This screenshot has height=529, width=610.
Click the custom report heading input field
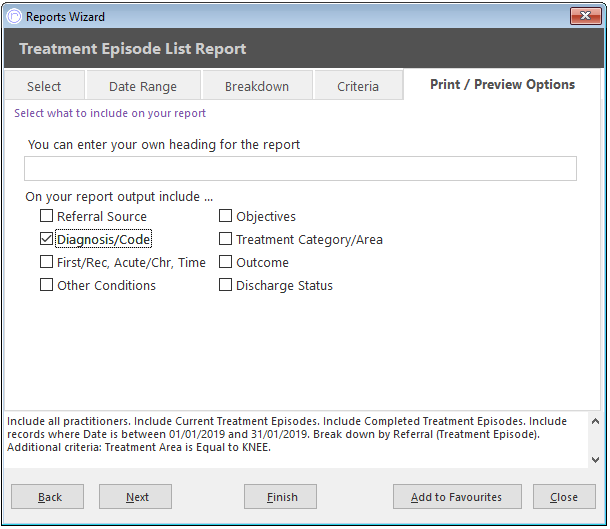[300, 168]
